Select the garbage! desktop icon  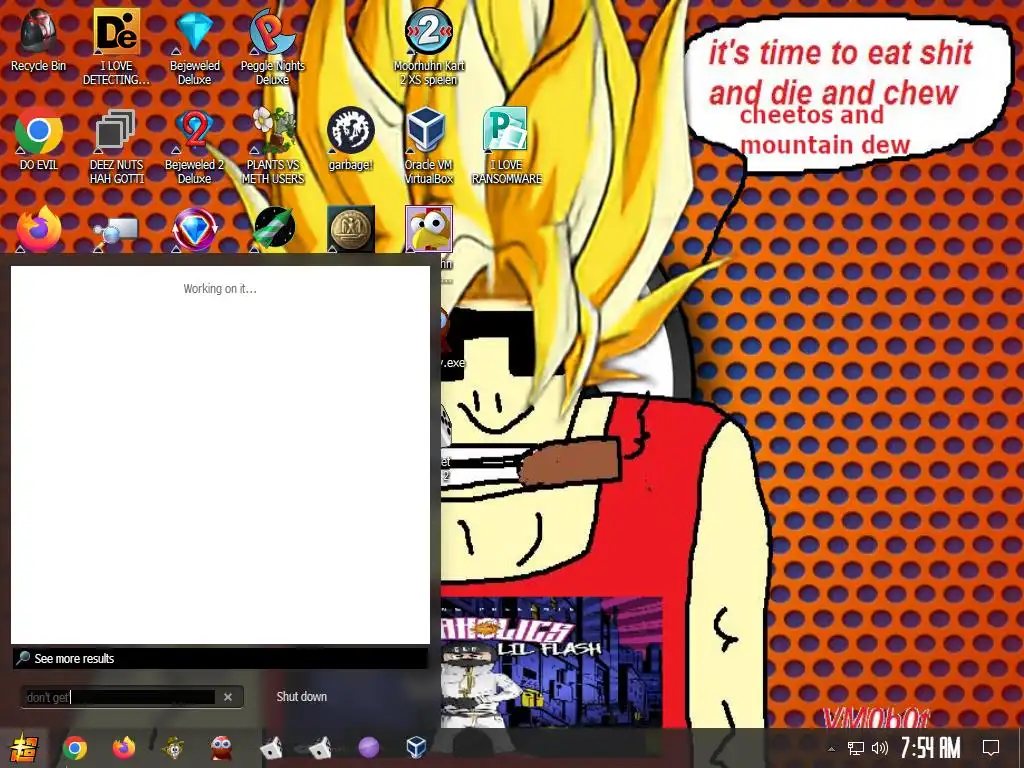(351, 138)
